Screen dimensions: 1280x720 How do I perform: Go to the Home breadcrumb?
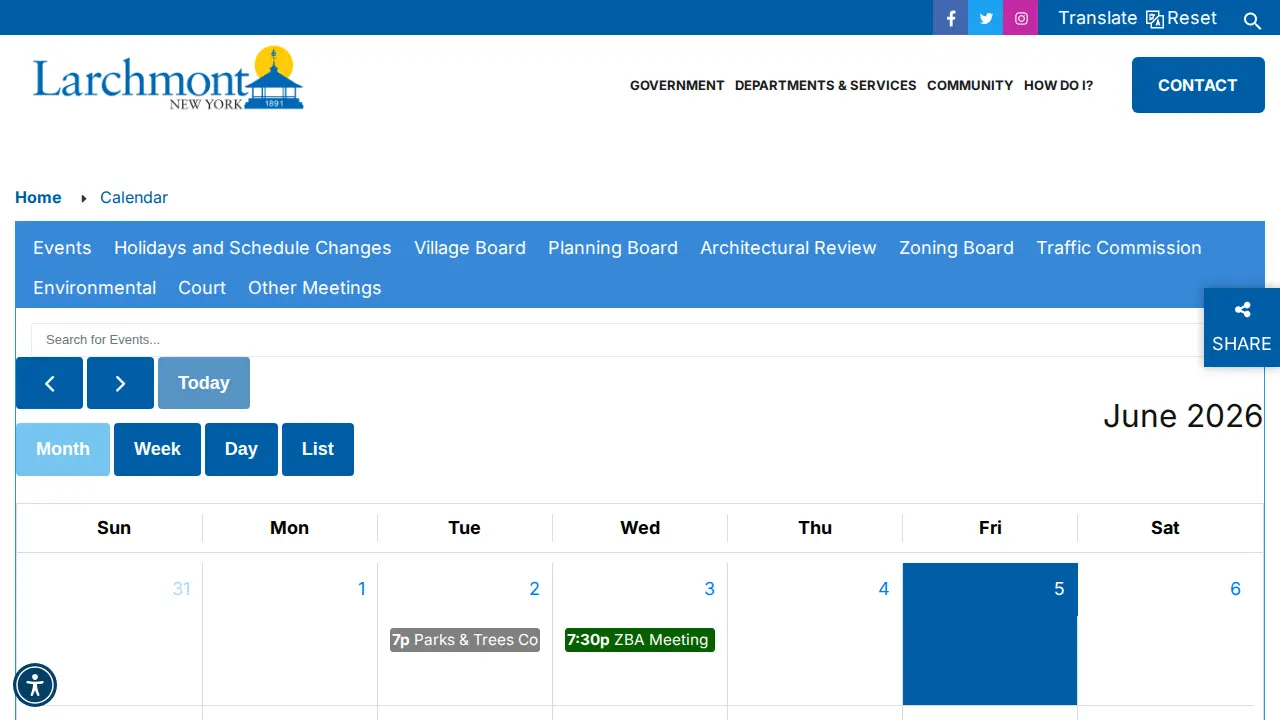38,197
